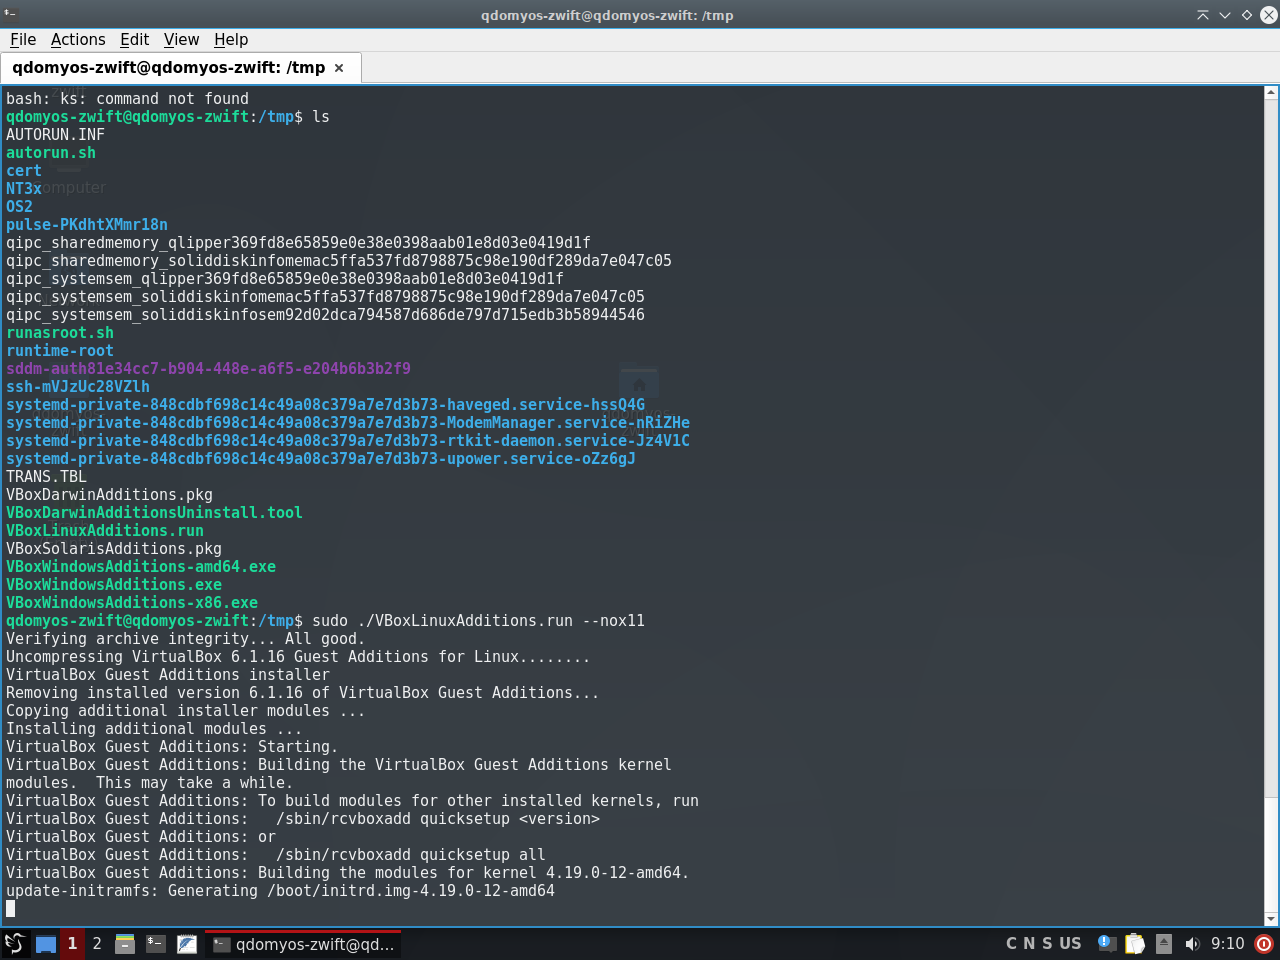Open the notifications tray icon
The image size is (1280, 960).
[x=1106, y=943]
